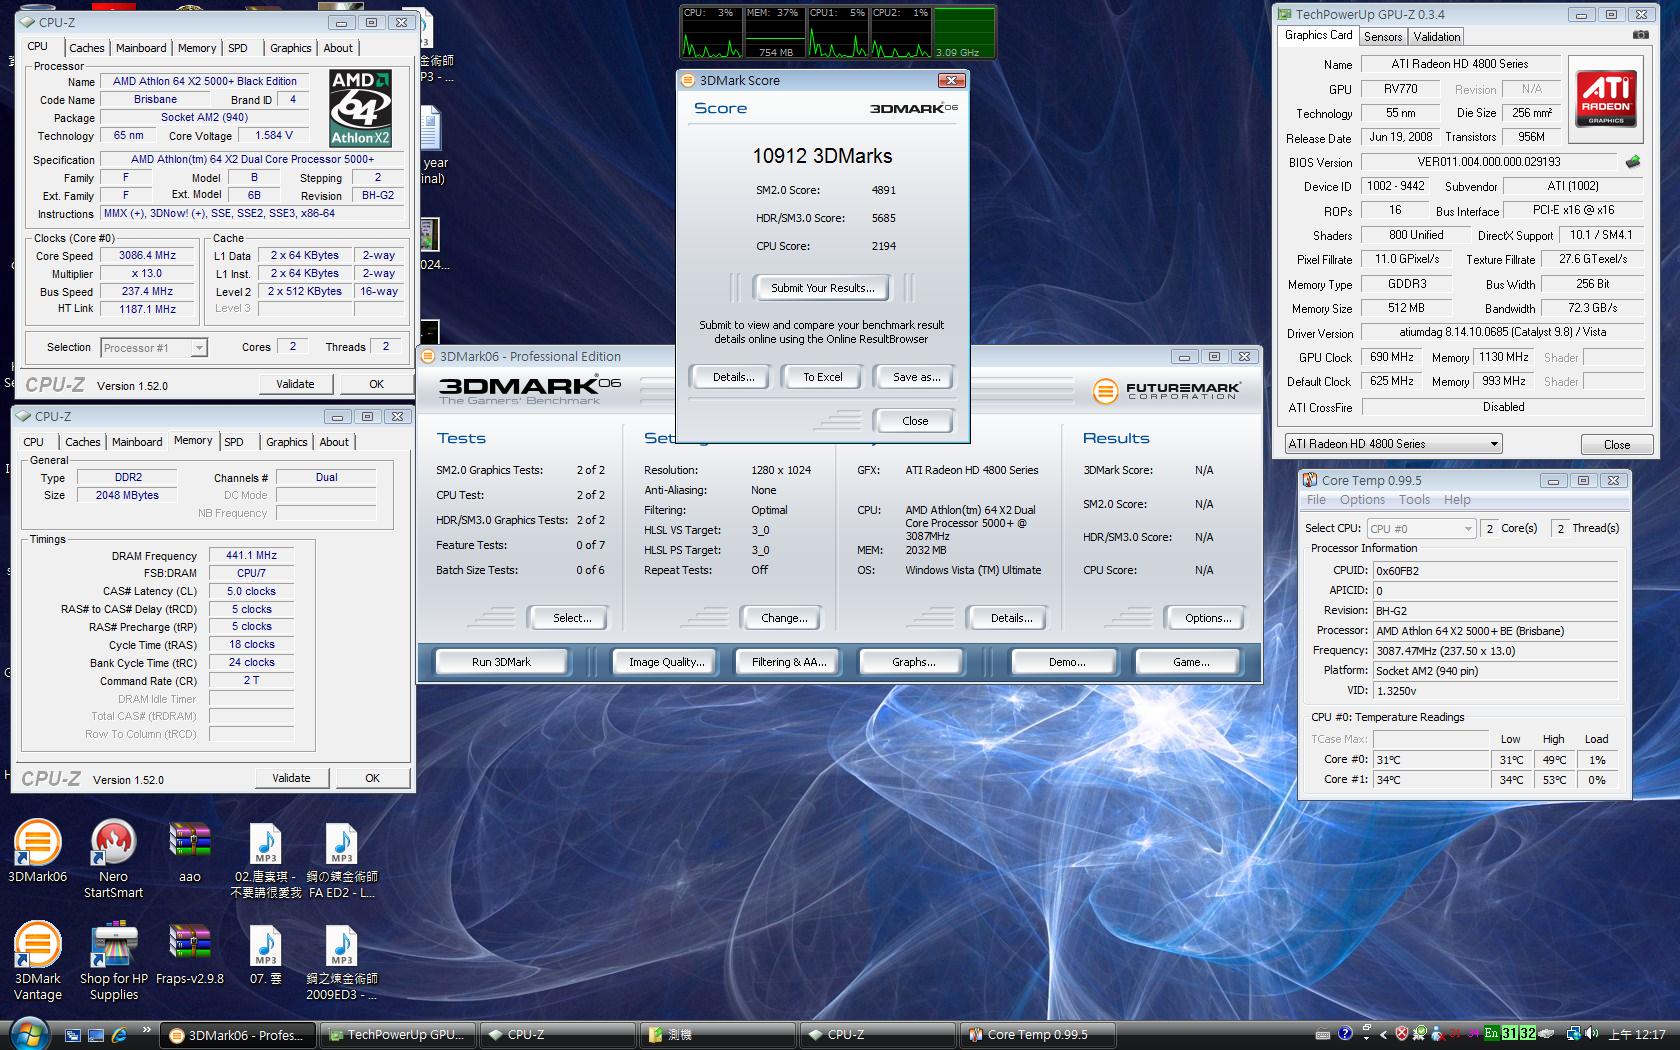Click the ATI Radeon logo in GPU-Z
The width and height of the screenshot is (1680, 1050).
(x=1606, y=98)
